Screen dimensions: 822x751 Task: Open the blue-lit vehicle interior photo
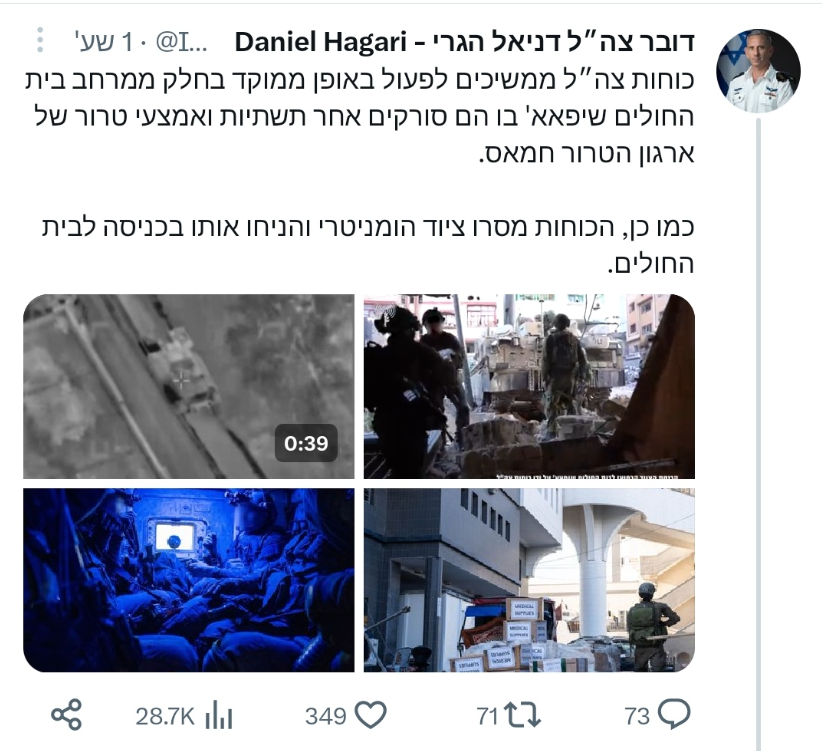pos(189,580)
